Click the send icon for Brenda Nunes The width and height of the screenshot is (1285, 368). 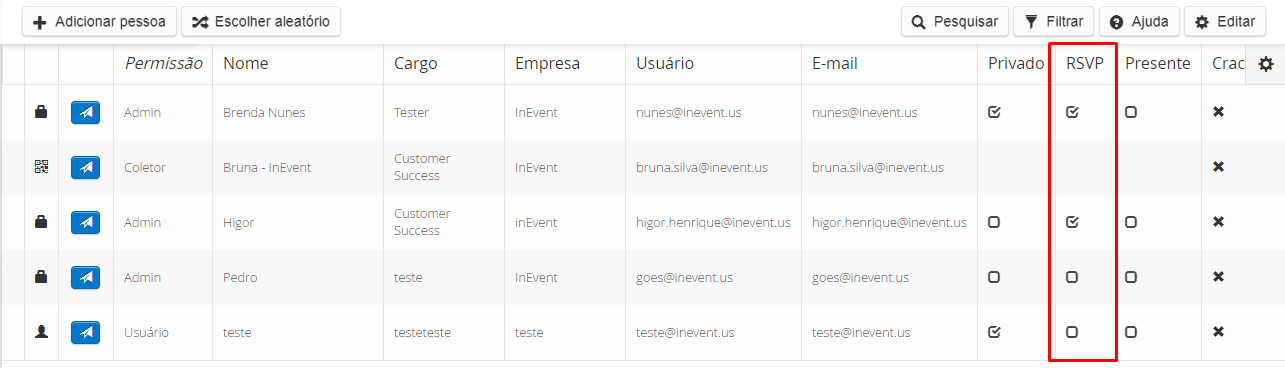pos(86,112)
